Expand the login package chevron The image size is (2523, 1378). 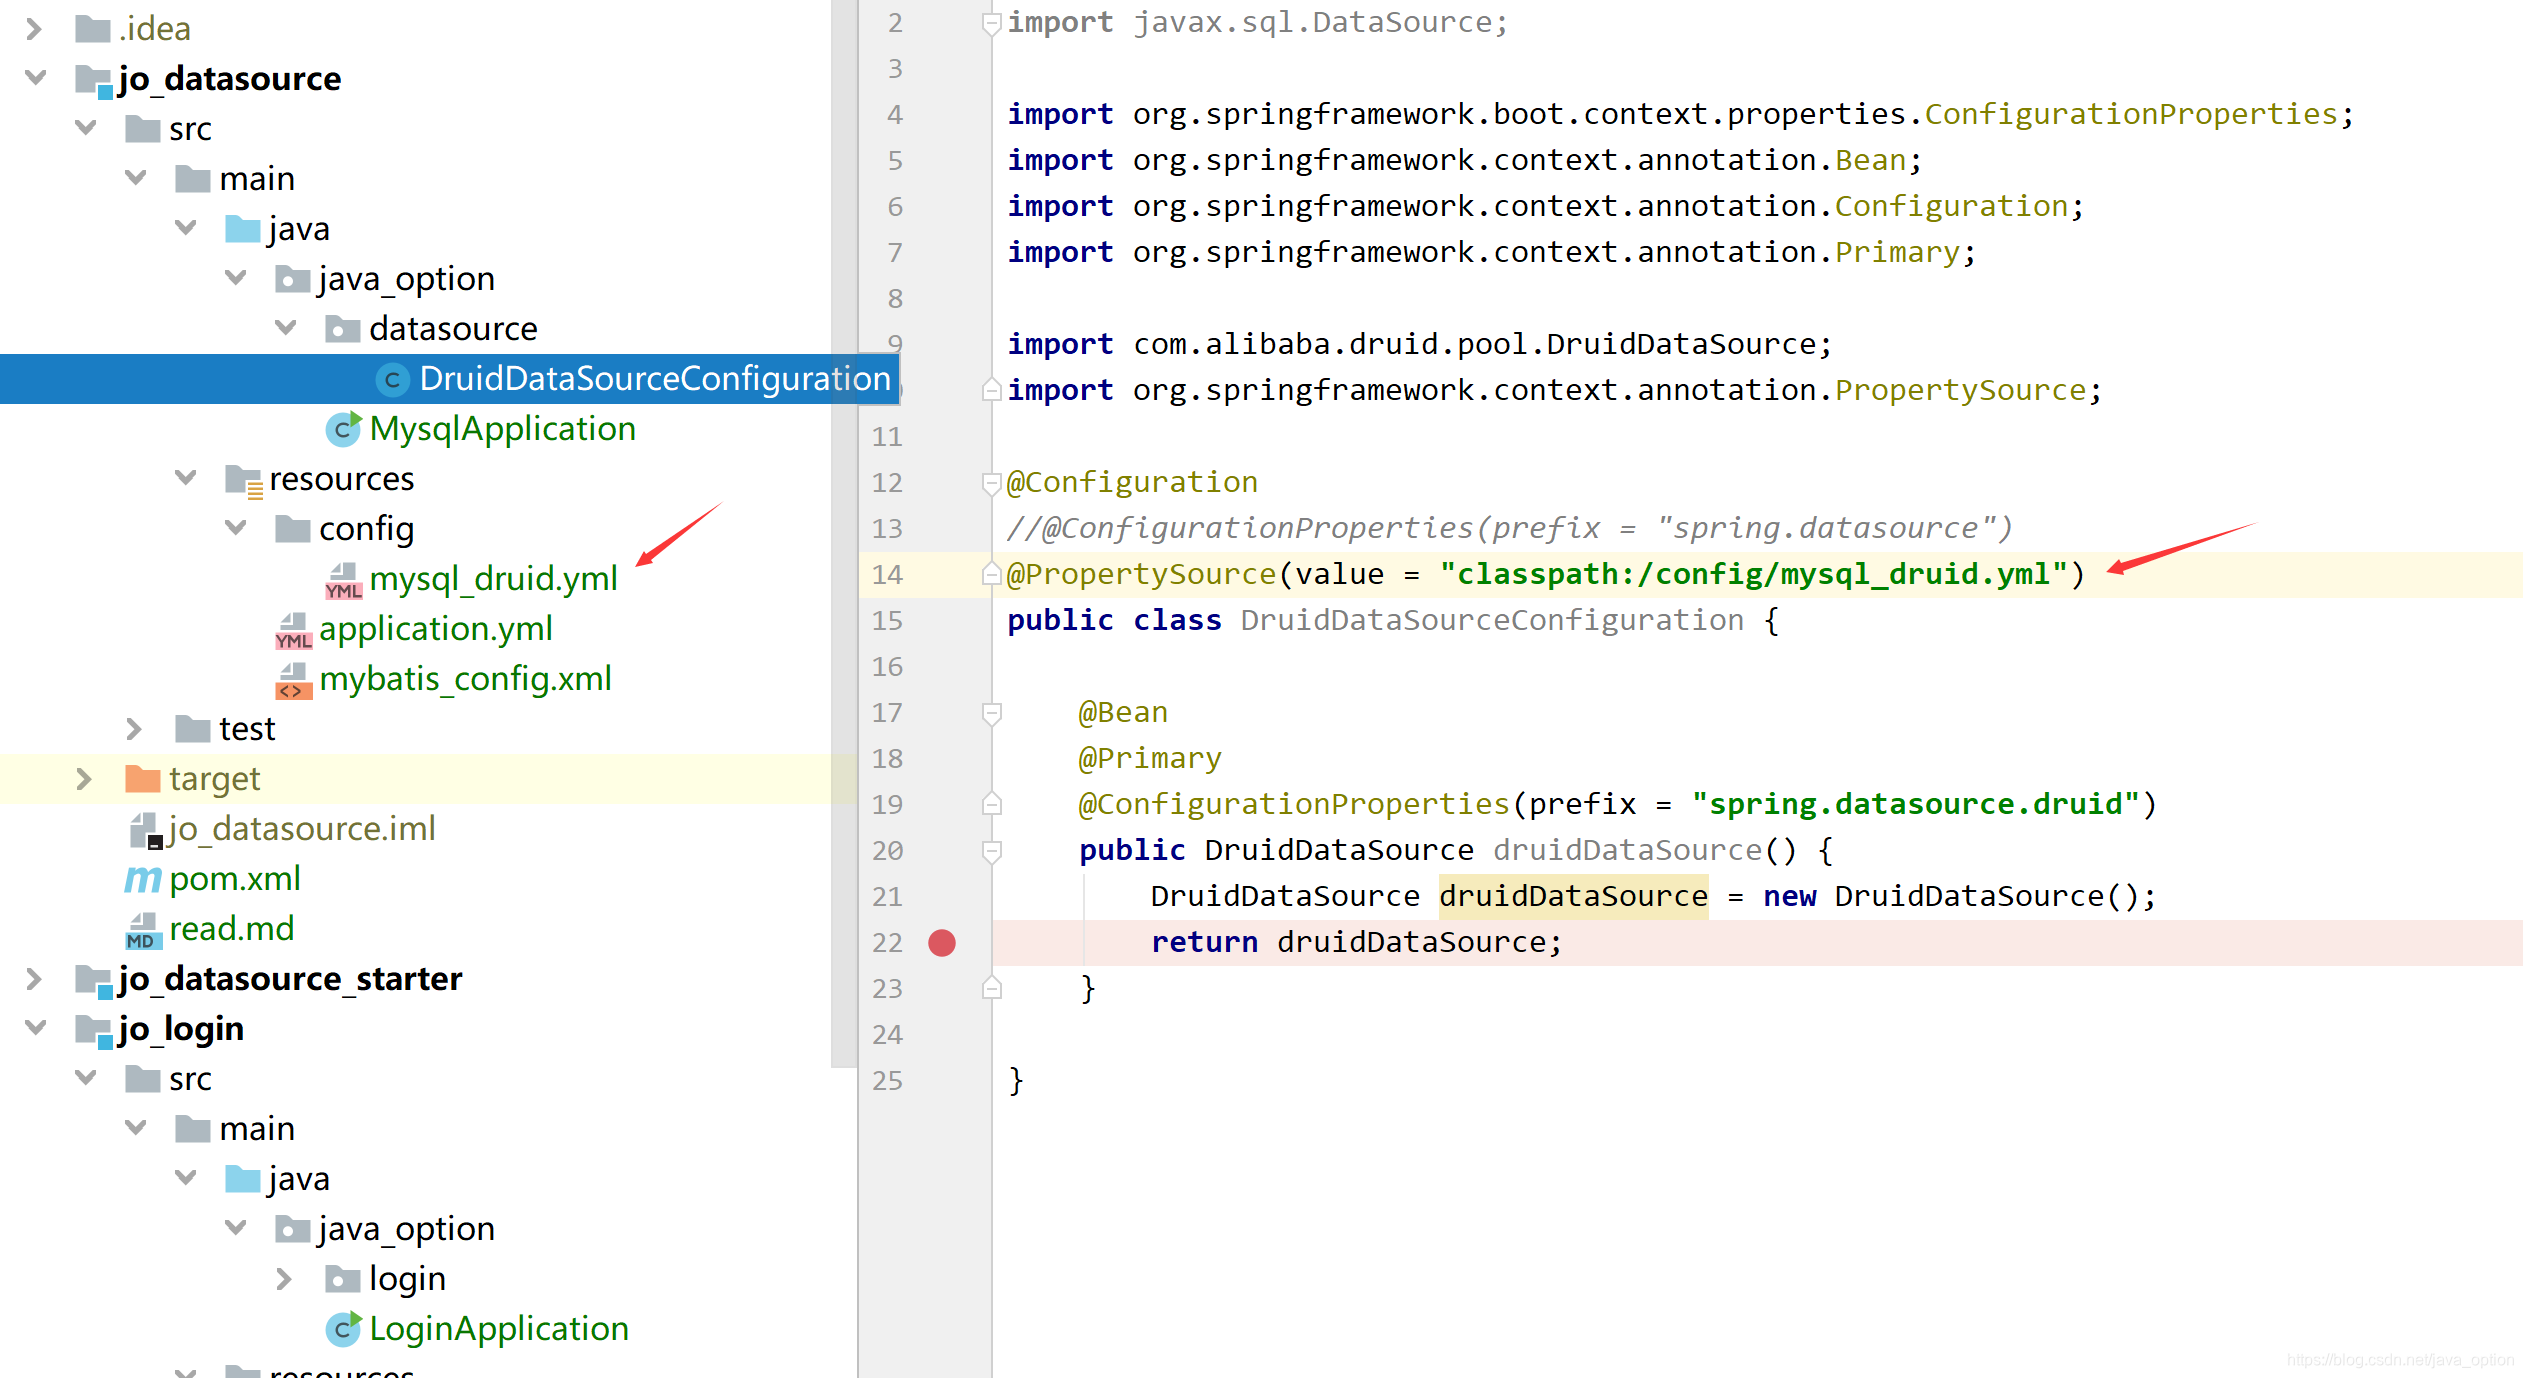(284, 1279)
